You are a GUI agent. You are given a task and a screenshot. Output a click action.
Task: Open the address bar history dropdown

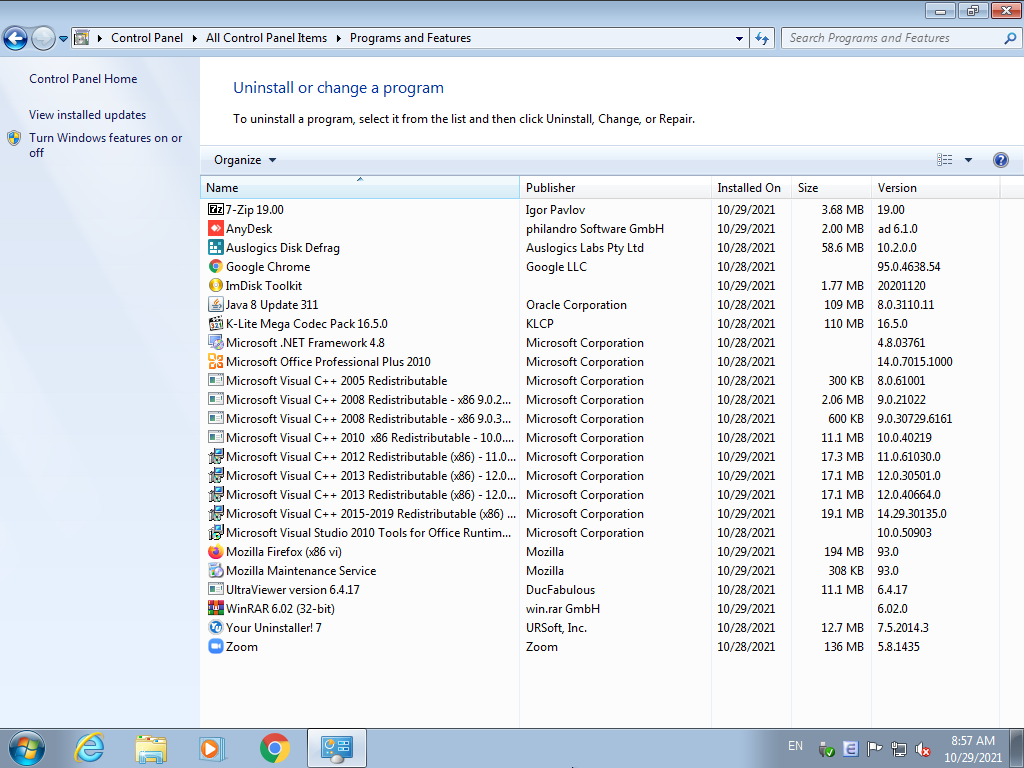point(739,38)
